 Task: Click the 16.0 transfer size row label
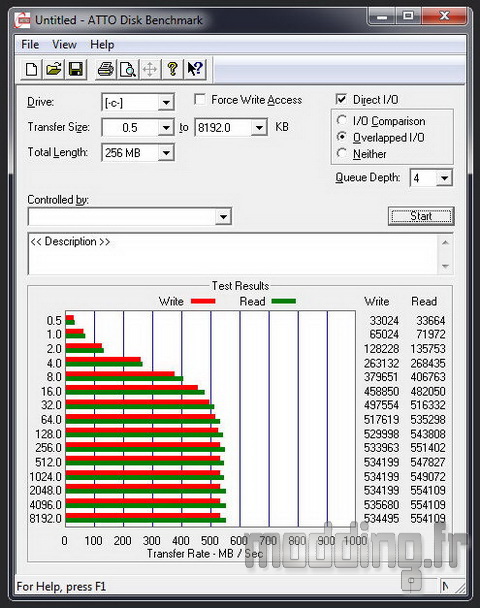51,392
